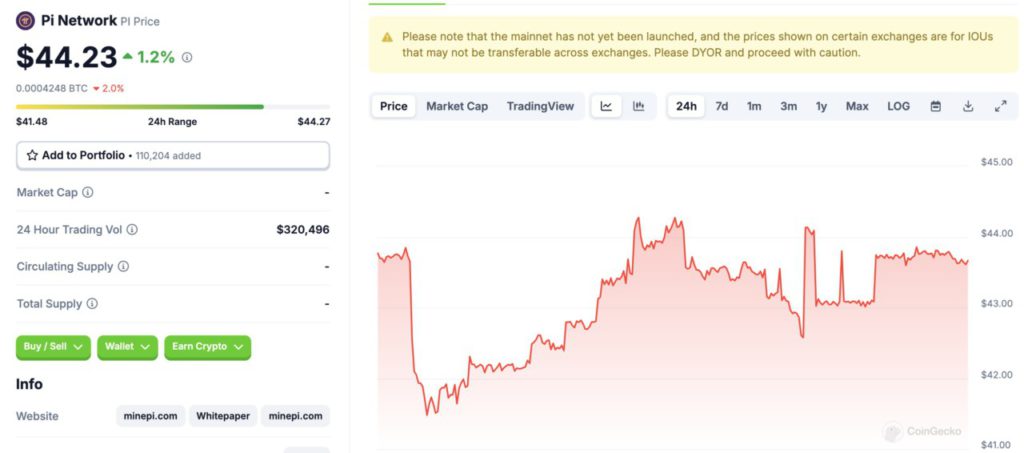Click the Pi Network coin logo
This screenshot has width=1024, height=453.
click(x=25, y=21)
